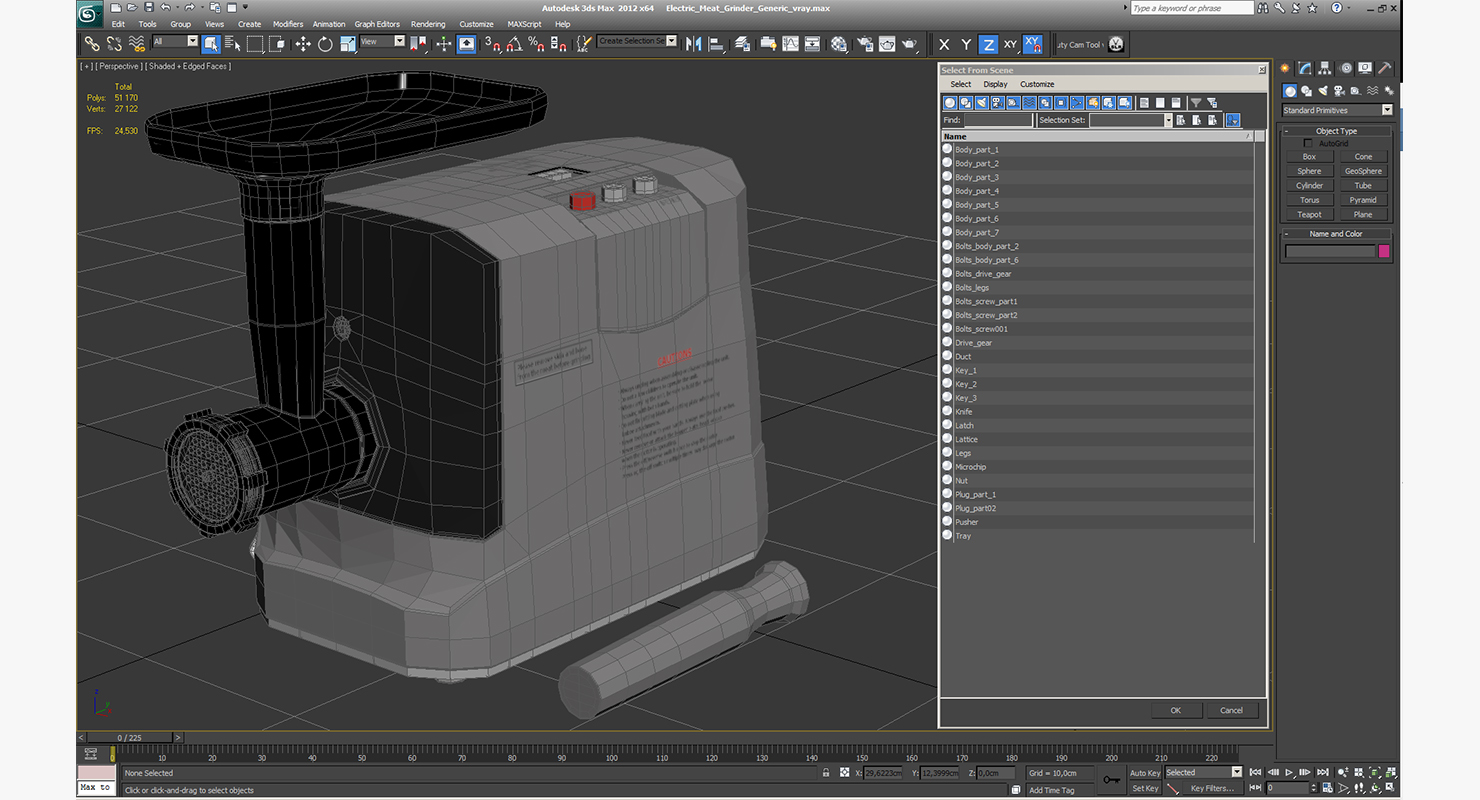The width and height of the screenshot is (1480, 800).
Task: Open the Customize menu in Select From Scene
Action: pyautogui.click(x=1037, y=84)
